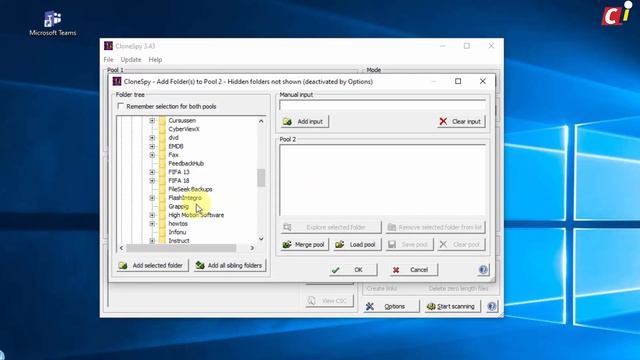Click folder tree scroll down arrow
This screenshot has height=360, width=640.
click(261, 239)
